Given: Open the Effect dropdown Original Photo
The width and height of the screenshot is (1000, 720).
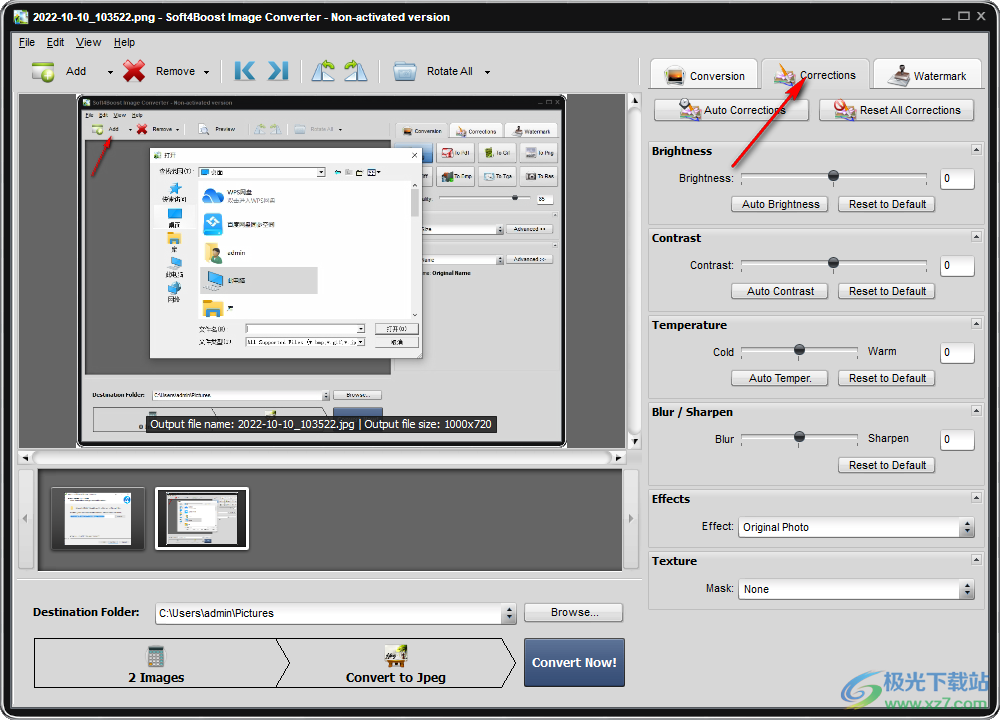Looking at the screenshot, I should point(856,527).
